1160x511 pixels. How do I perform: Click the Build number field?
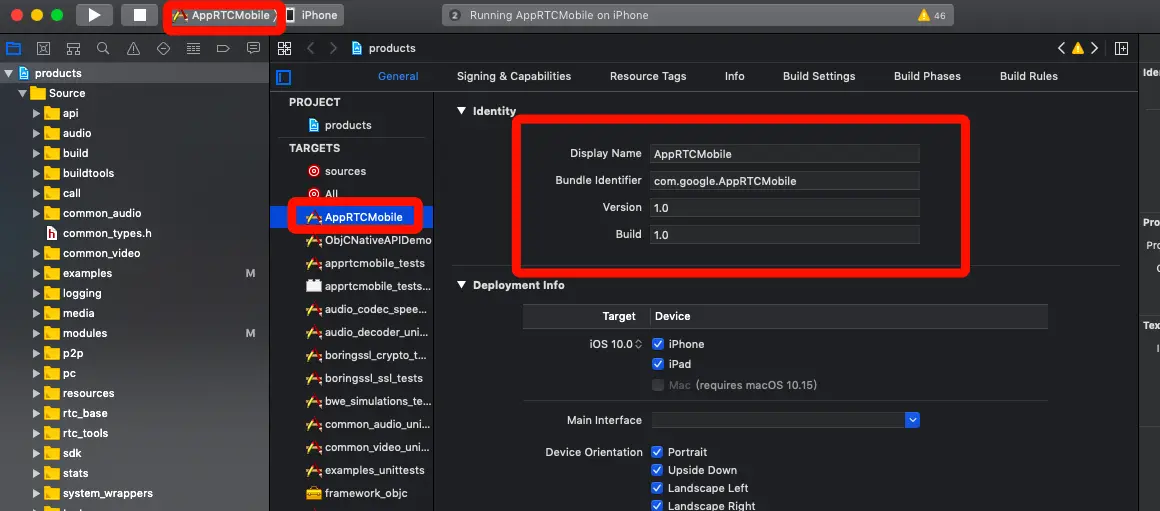[785, 234]
